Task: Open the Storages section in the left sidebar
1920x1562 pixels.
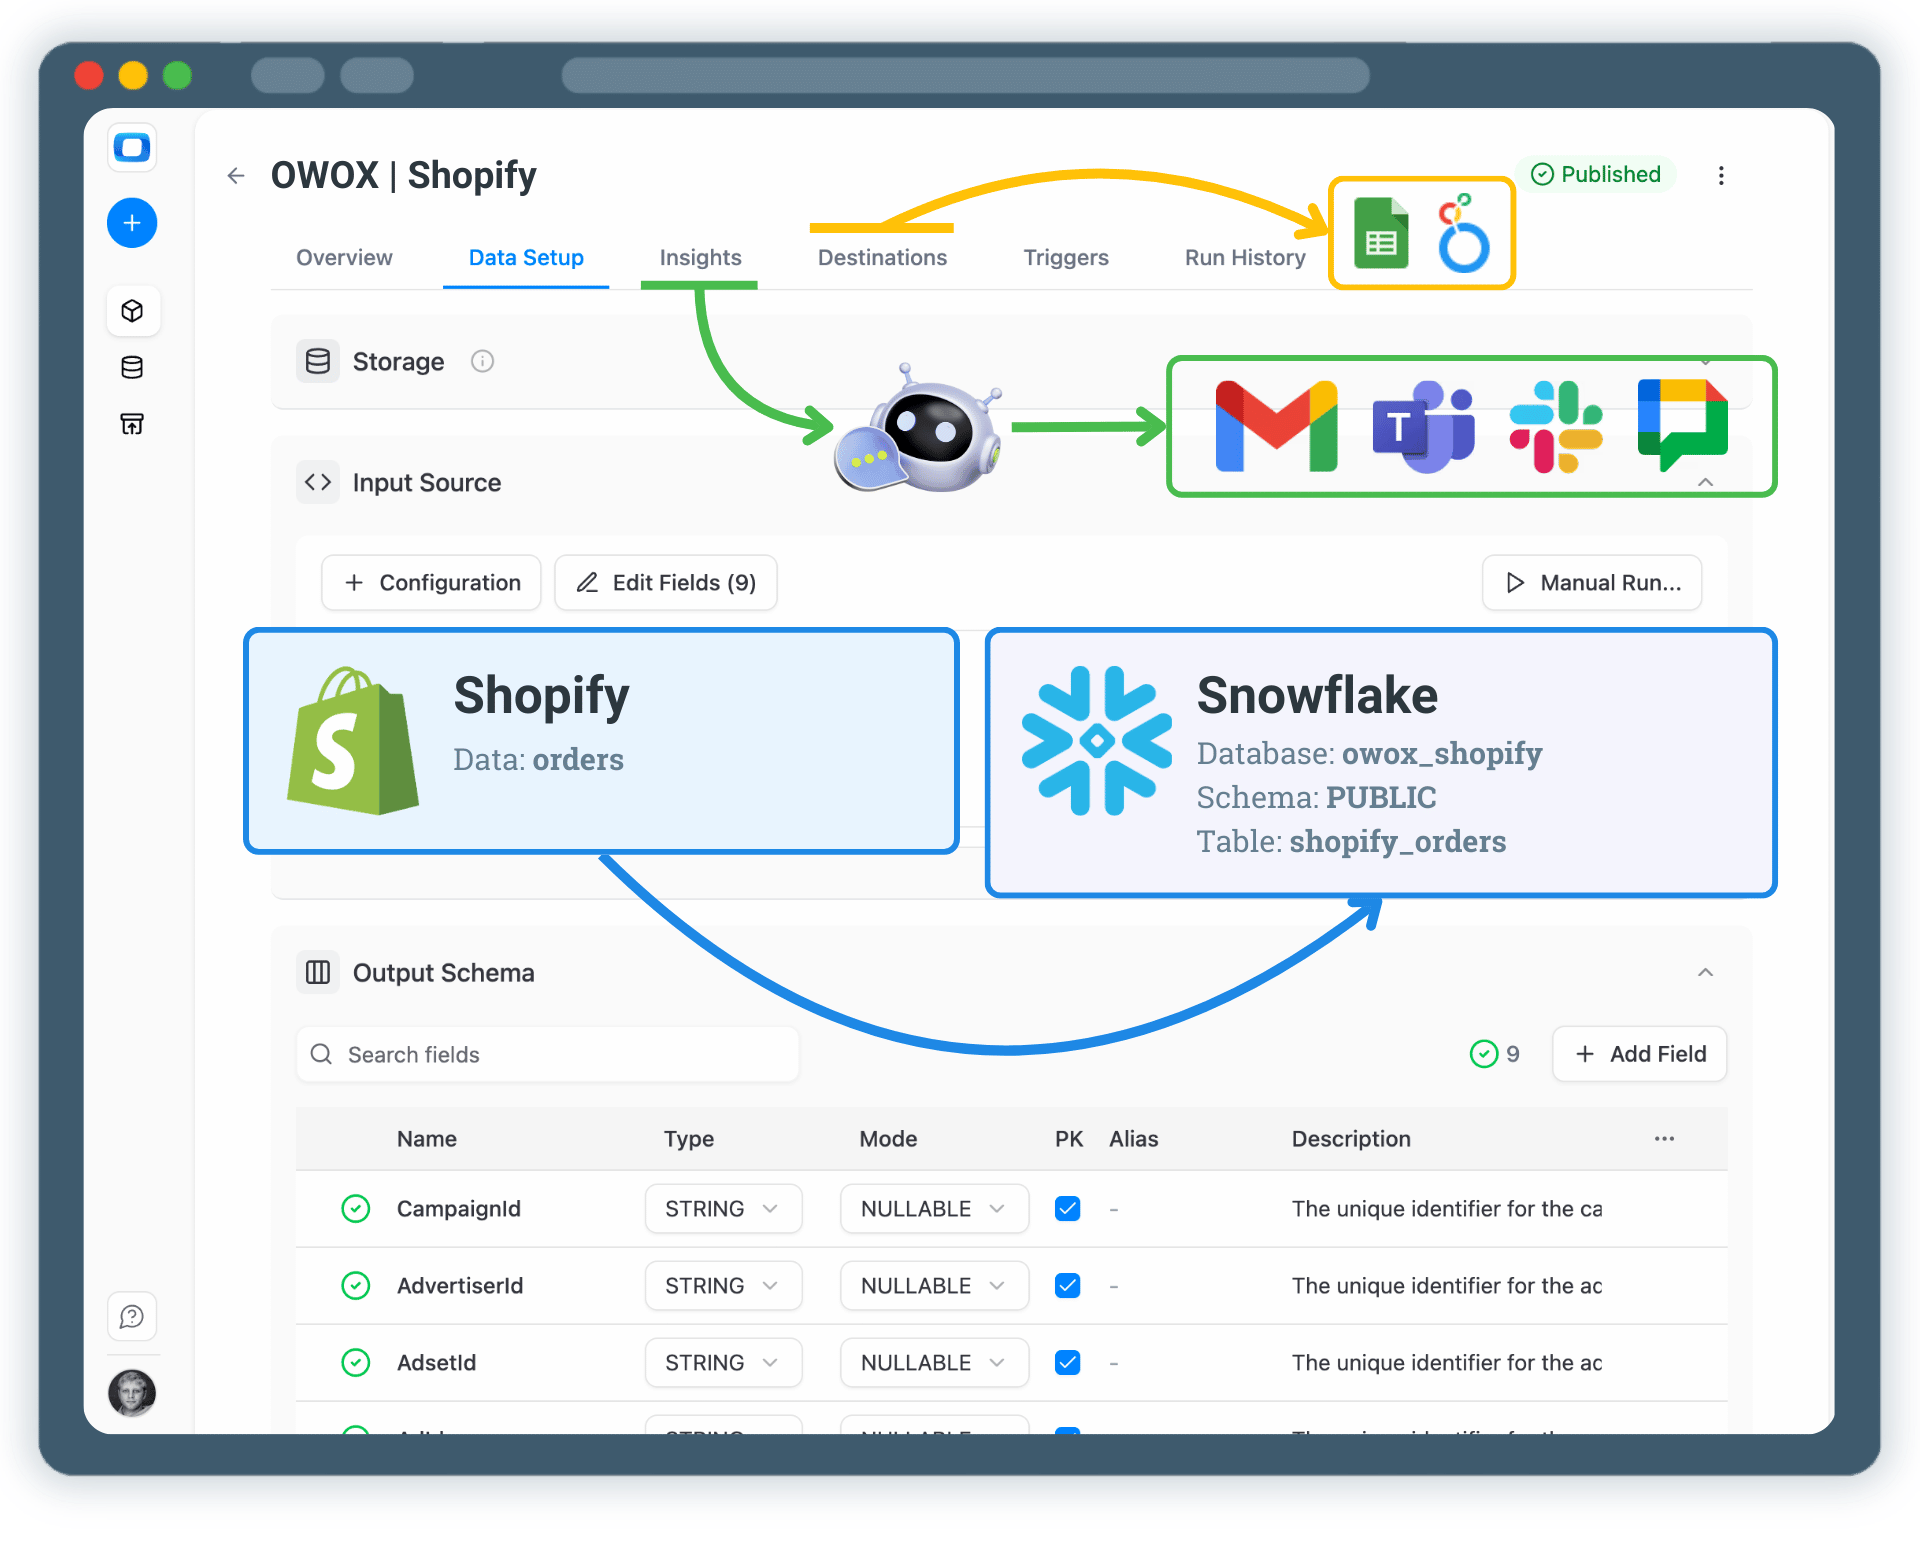Action: 132,367
